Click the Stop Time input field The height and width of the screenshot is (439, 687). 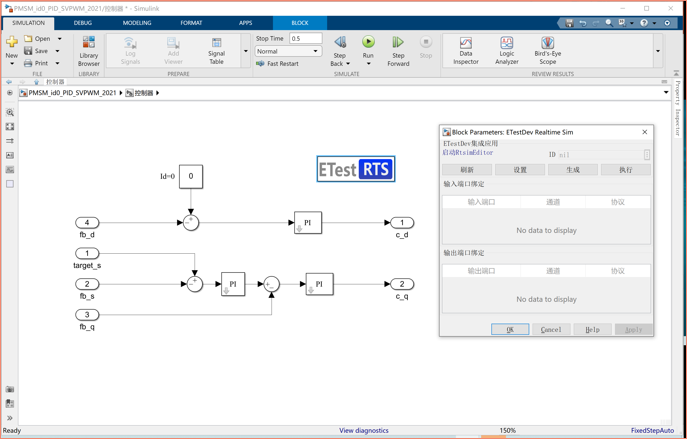(x=305, y=38)
